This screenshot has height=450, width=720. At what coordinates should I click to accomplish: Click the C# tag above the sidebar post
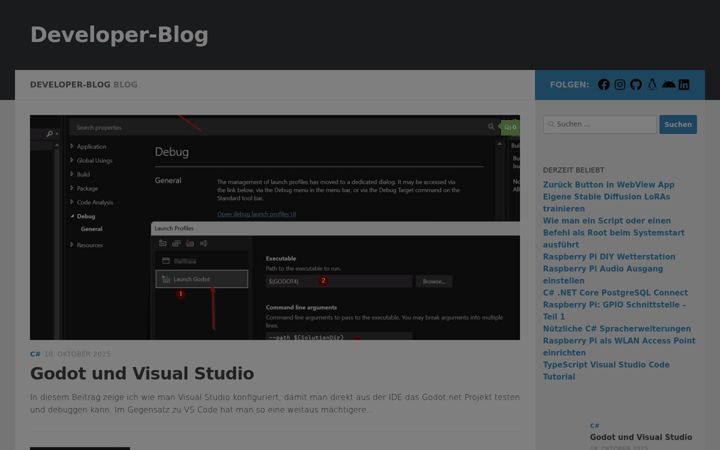click(595, 426)
